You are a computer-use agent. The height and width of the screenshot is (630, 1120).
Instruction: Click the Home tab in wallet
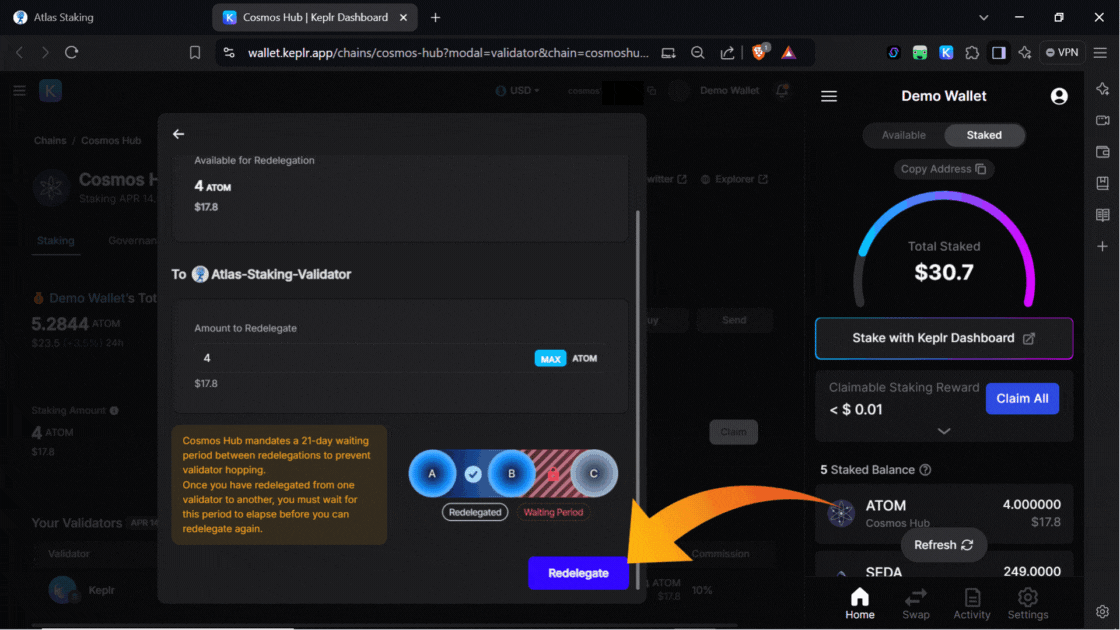coord(859,603)
